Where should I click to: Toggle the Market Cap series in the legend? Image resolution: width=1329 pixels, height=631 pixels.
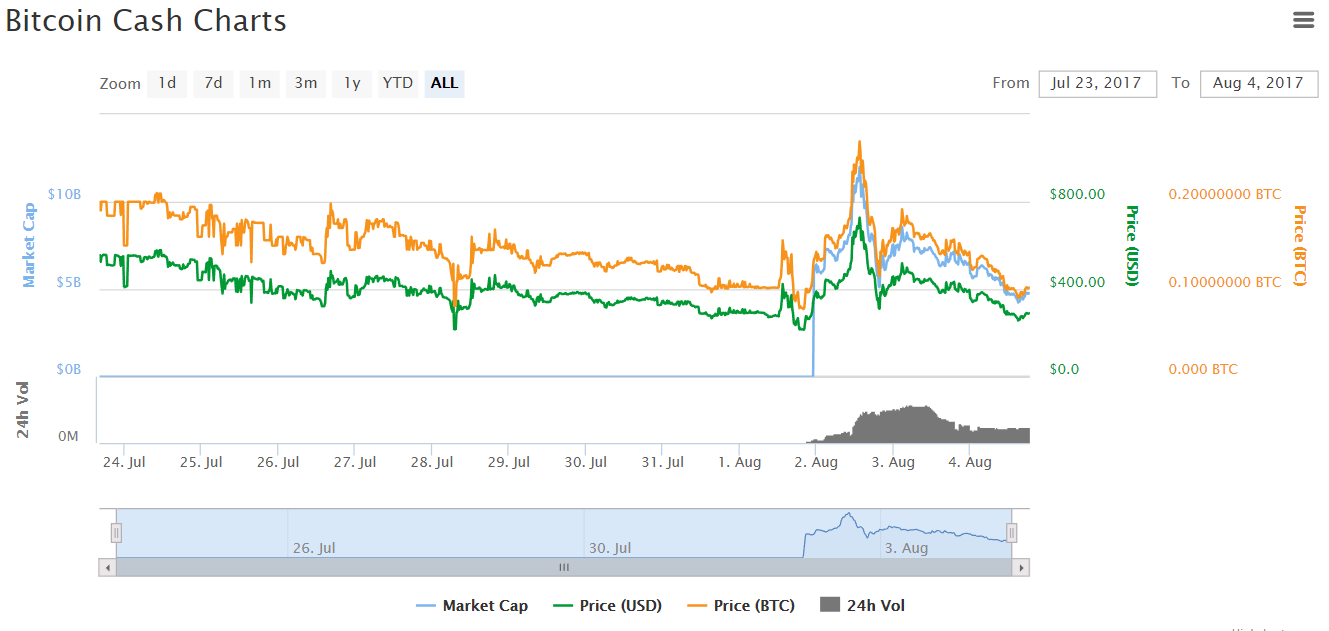[472, 606]
